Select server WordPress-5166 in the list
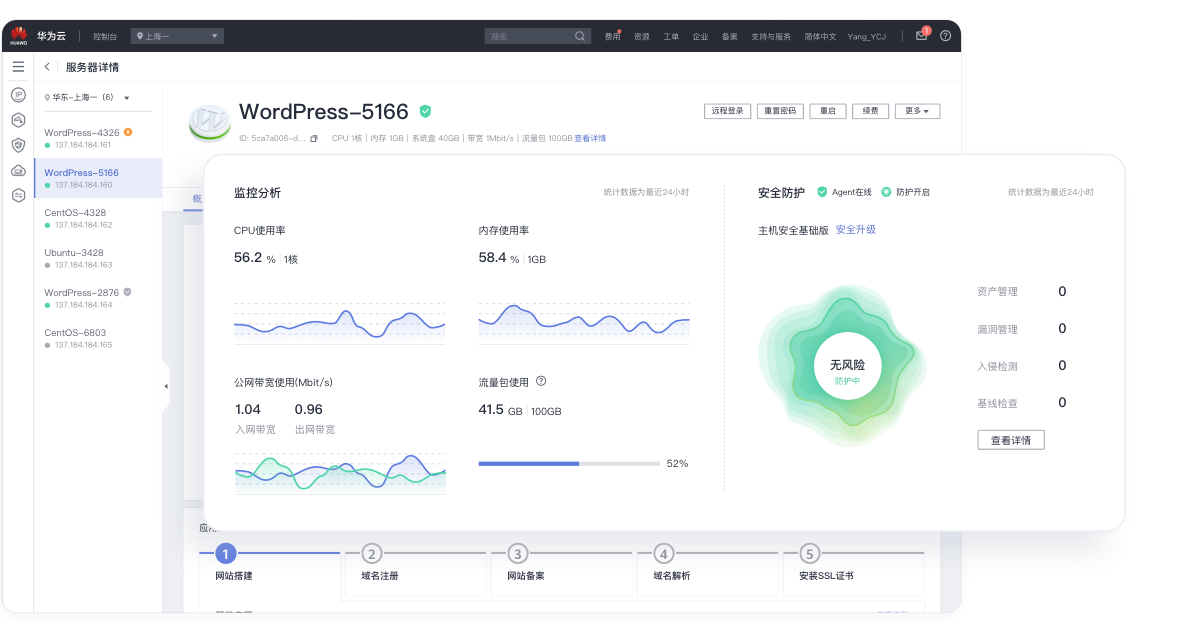Screen dimensions: 1202x640 98,178
